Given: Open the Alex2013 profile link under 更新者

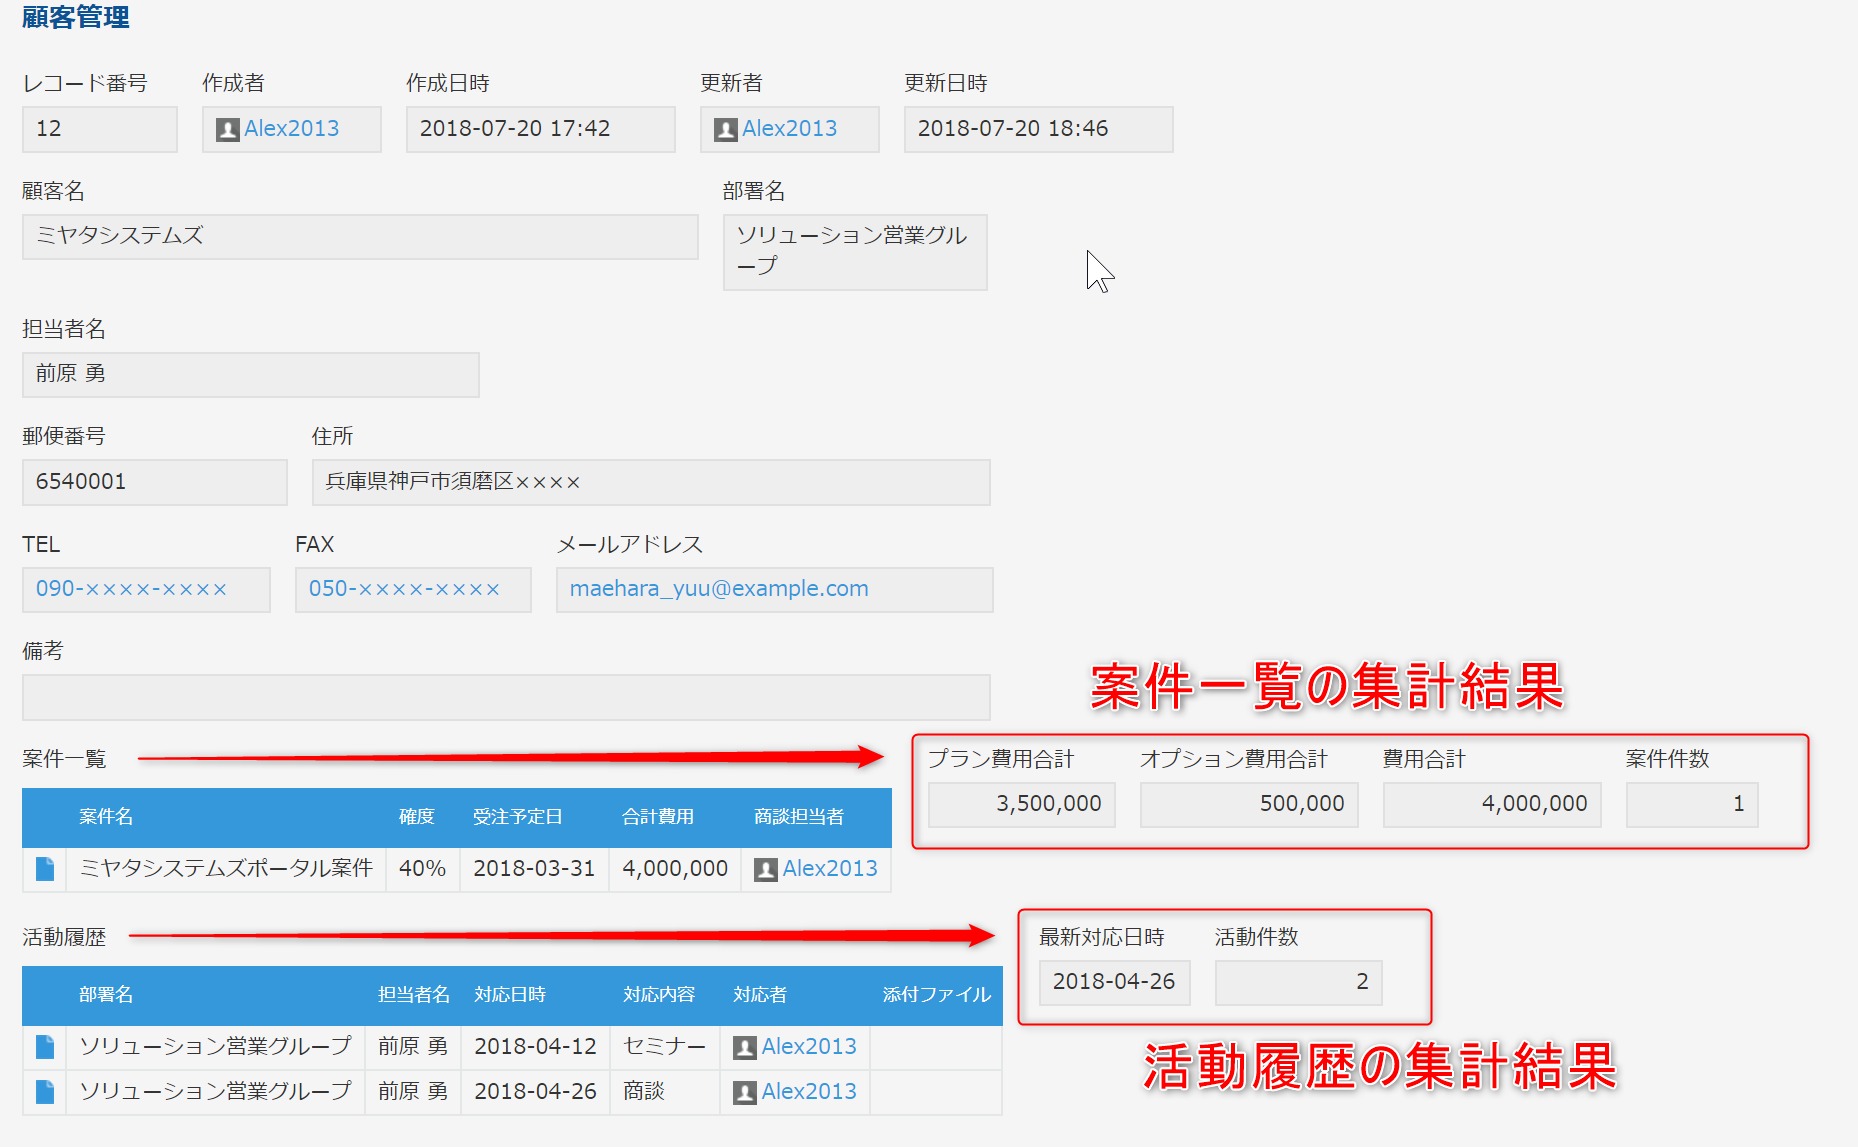Looking at the screenshot, I should click(790, 128).
